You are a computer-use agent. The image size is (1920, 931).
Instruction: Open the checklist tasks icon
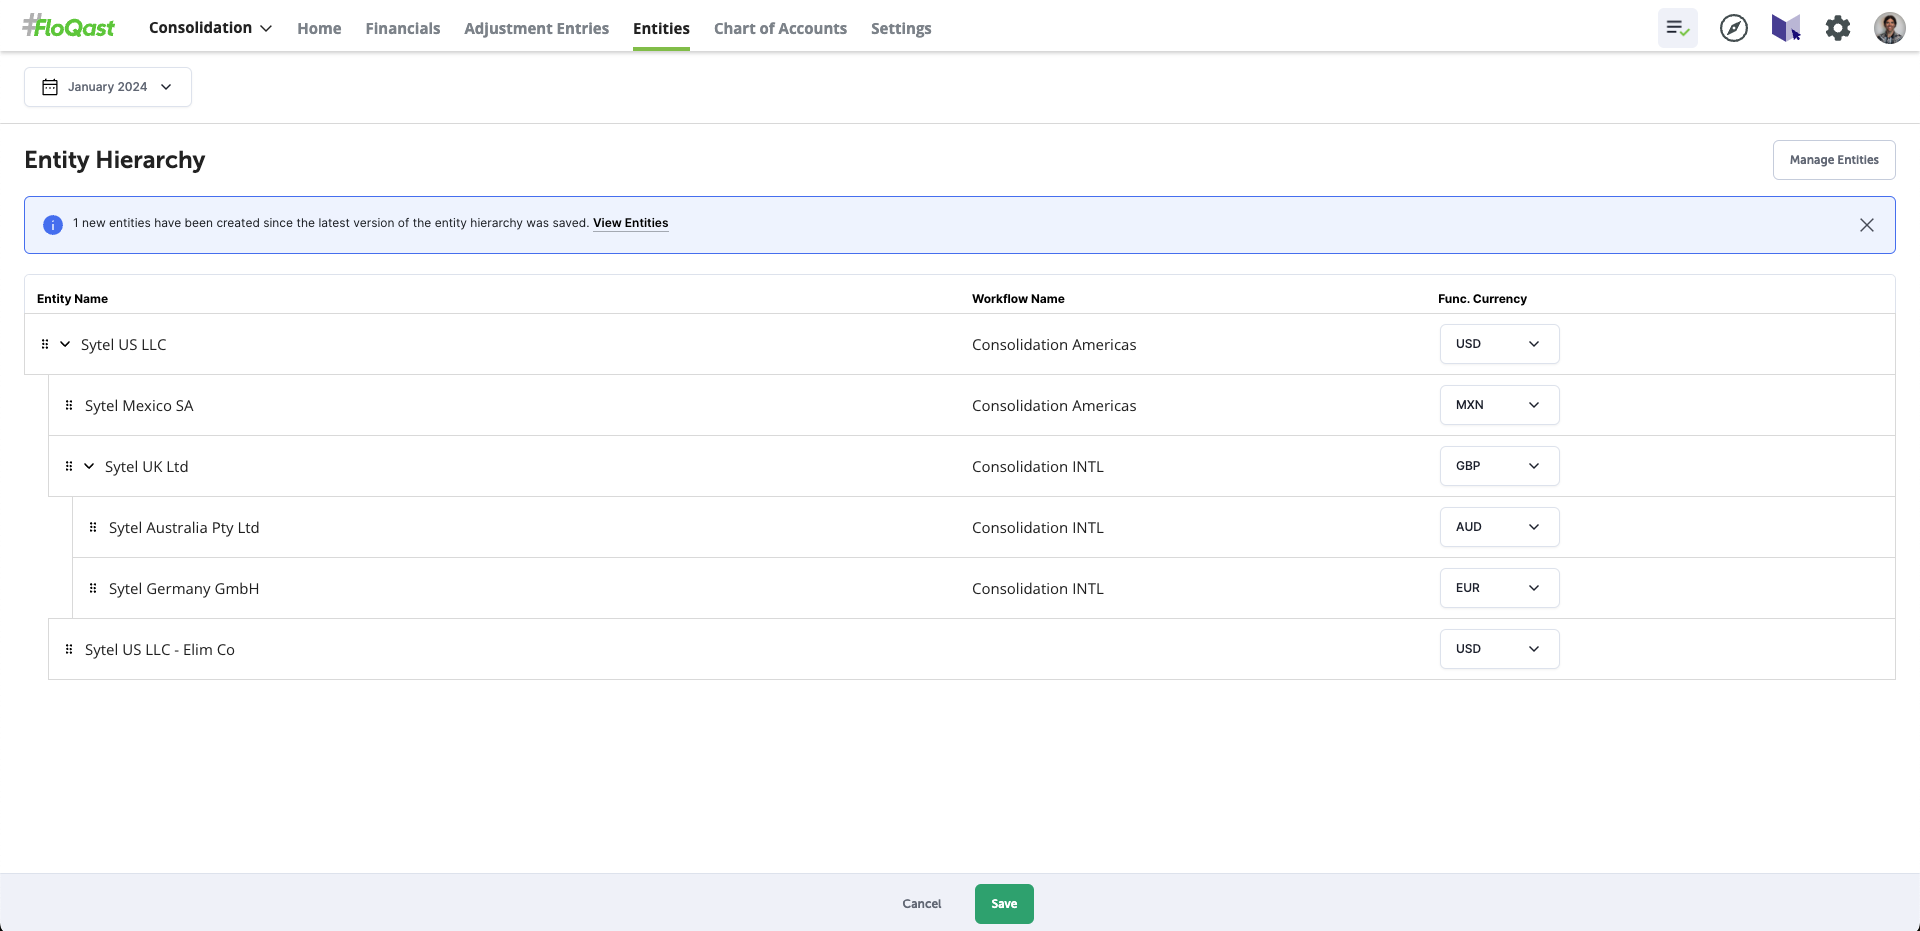(x=1678, y=28)
